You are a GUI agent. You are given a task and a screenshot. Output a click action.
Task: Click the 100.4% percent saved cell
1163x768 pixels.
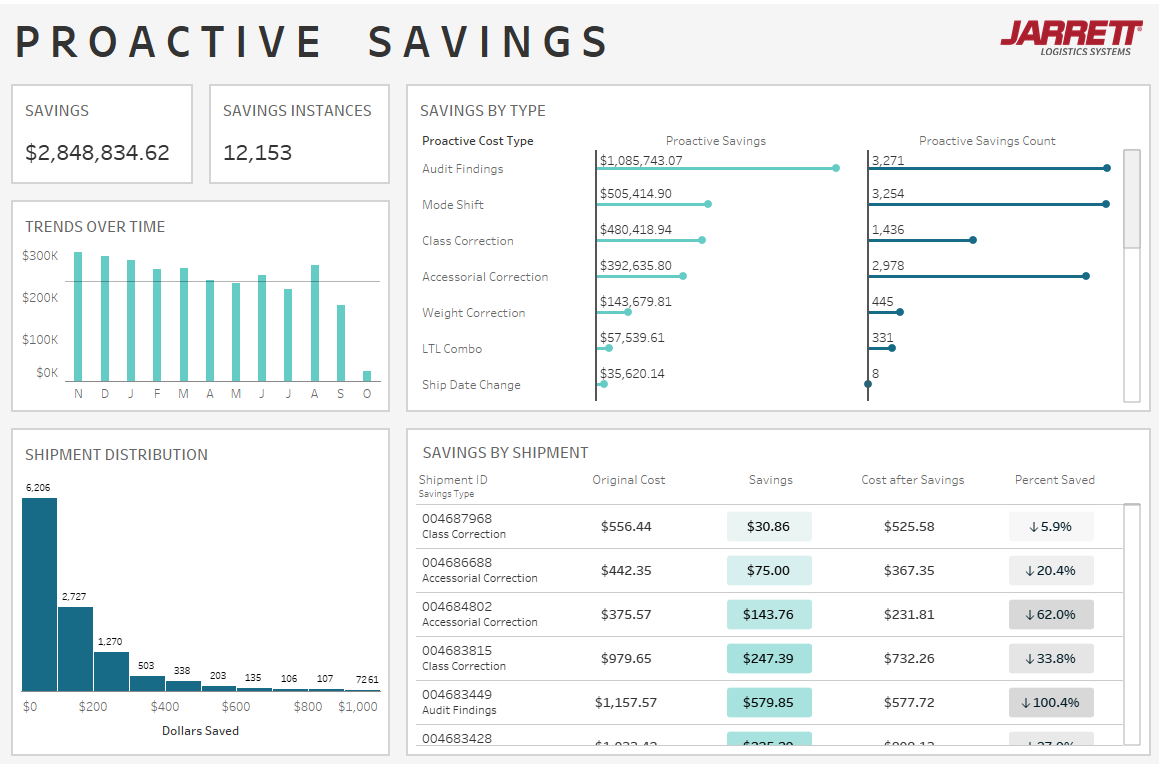pos(1051,703)
